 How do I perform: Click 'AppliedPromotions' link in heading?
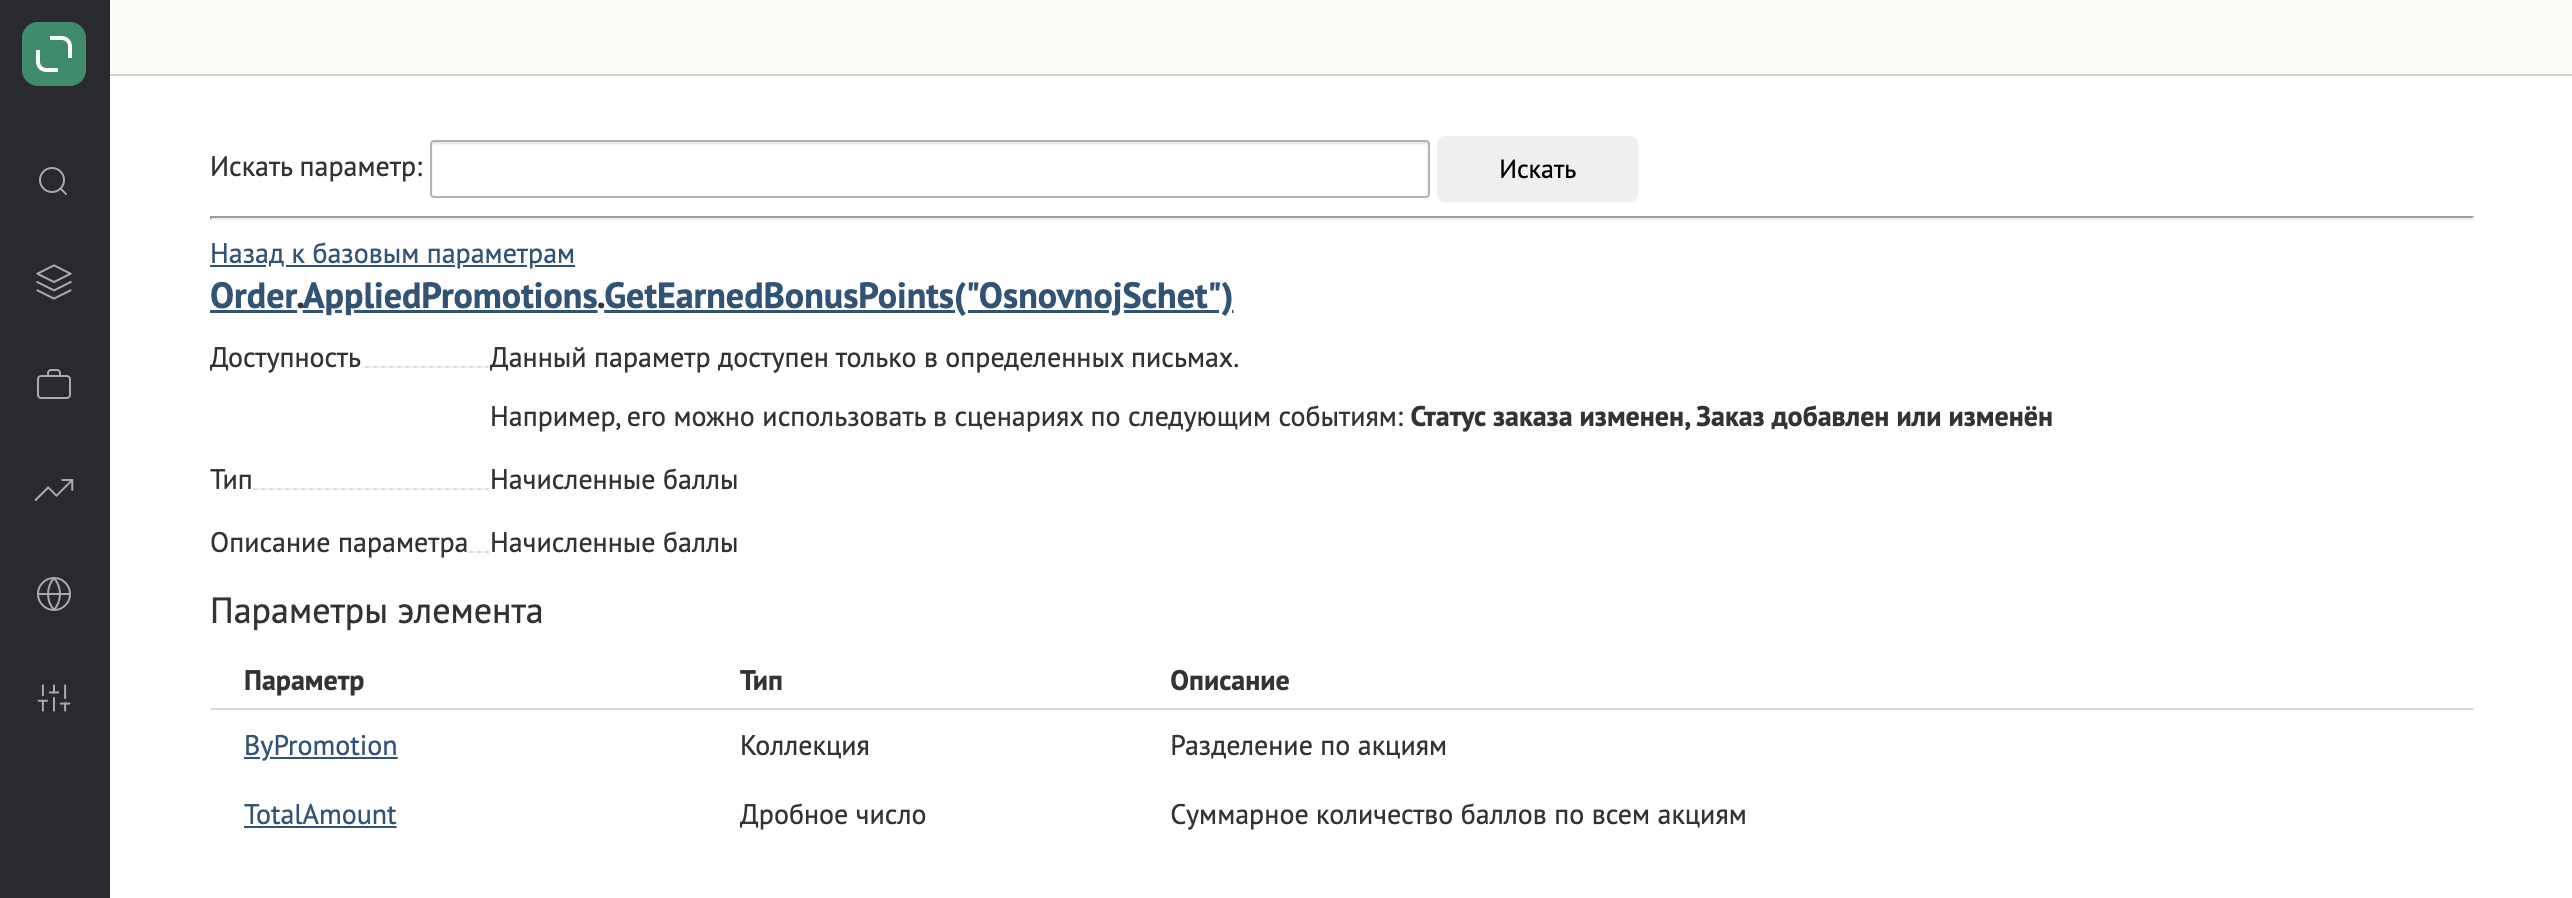pos(450,296)
